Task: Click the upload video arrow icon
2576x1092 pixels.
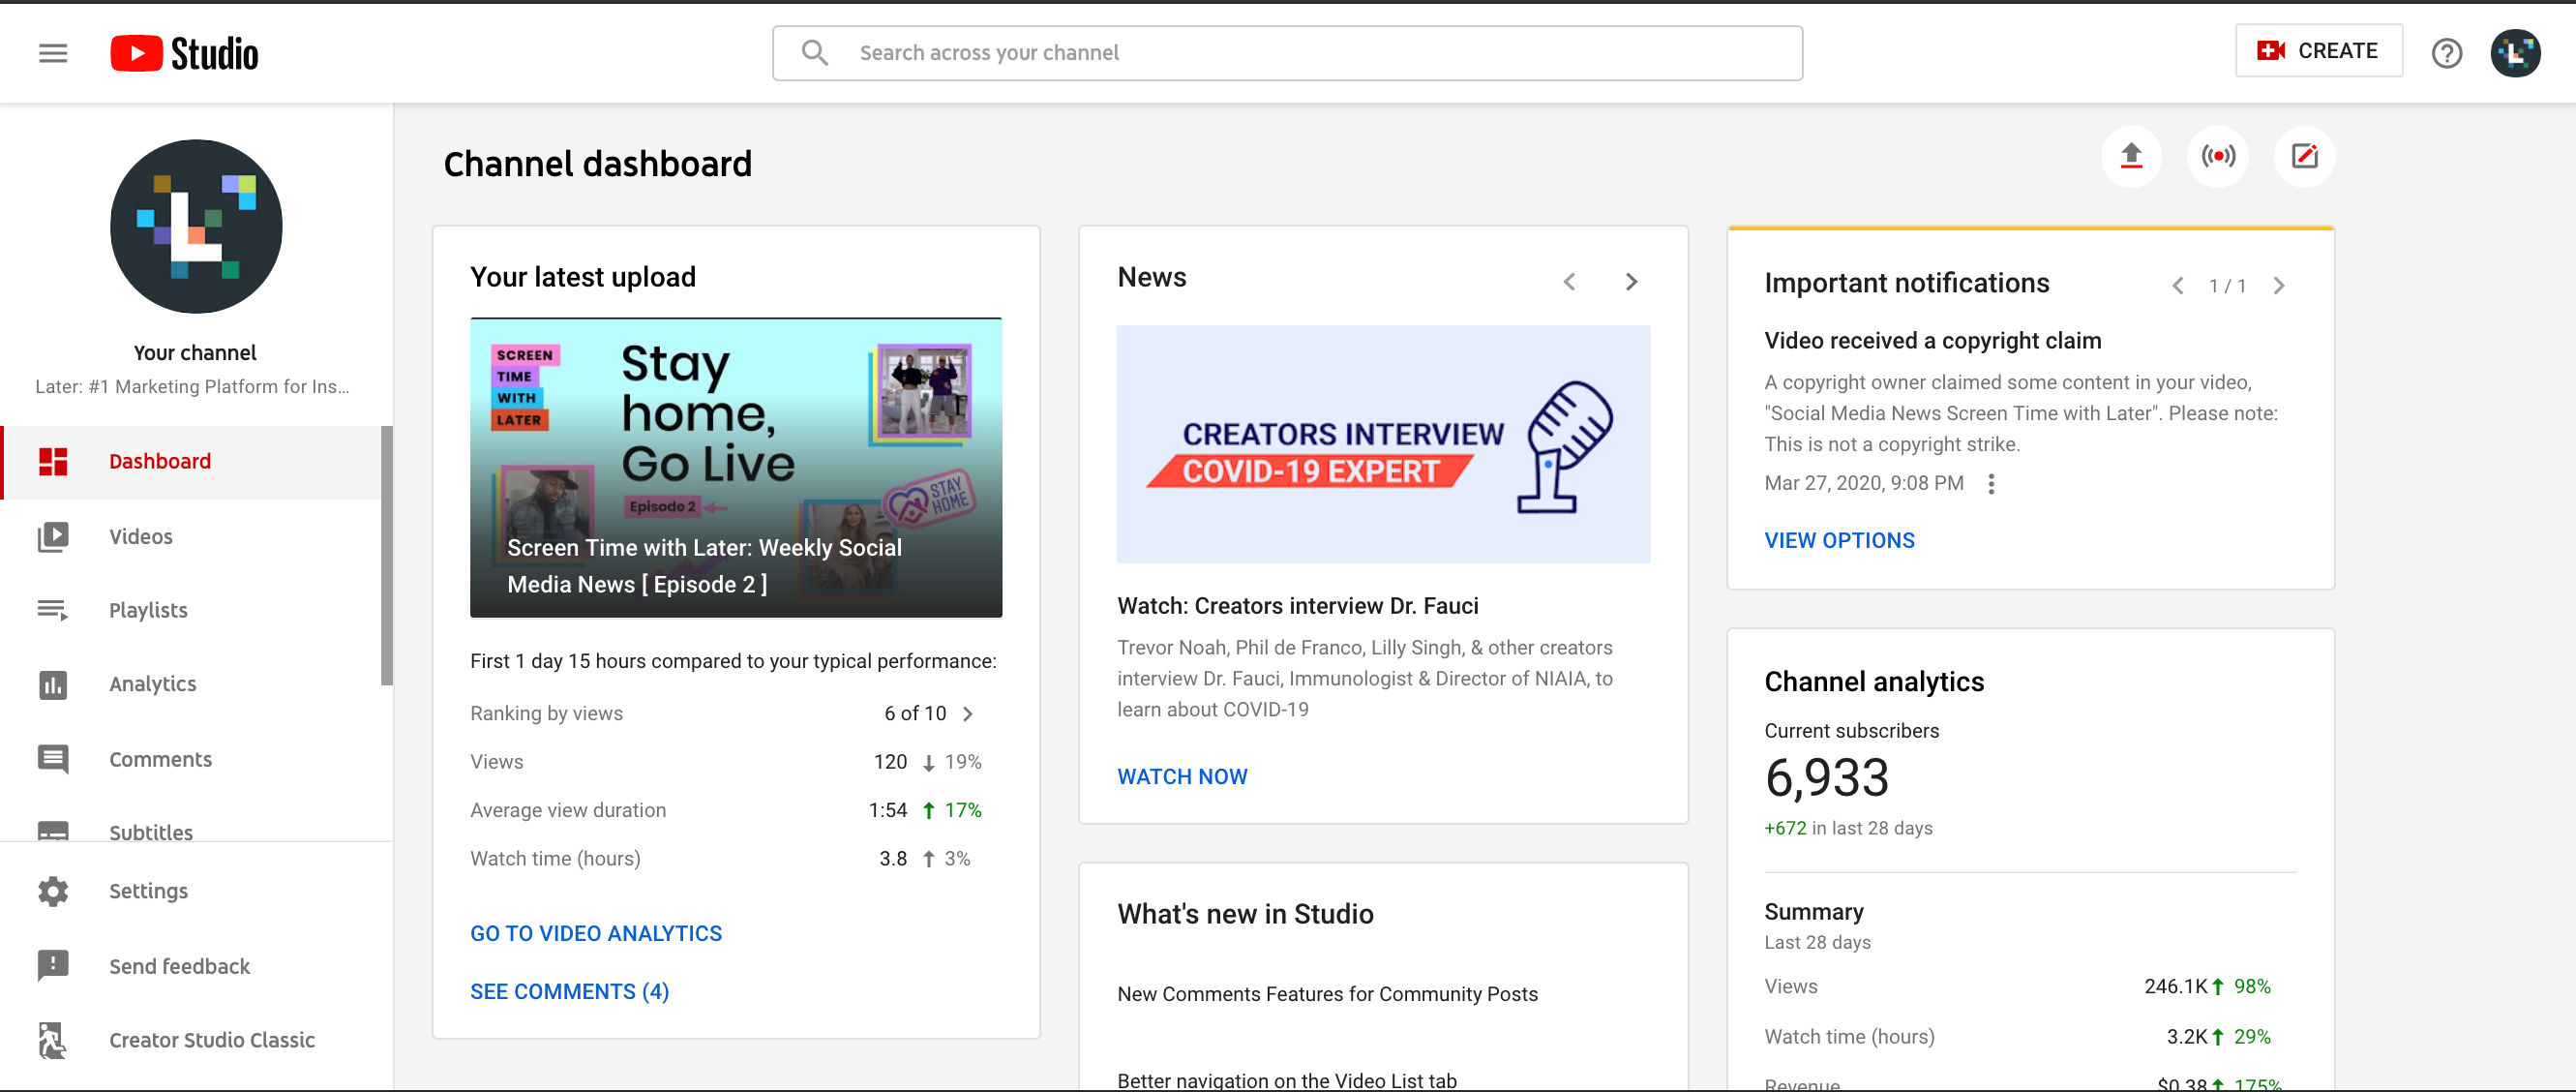Action: click(2131, 156)
